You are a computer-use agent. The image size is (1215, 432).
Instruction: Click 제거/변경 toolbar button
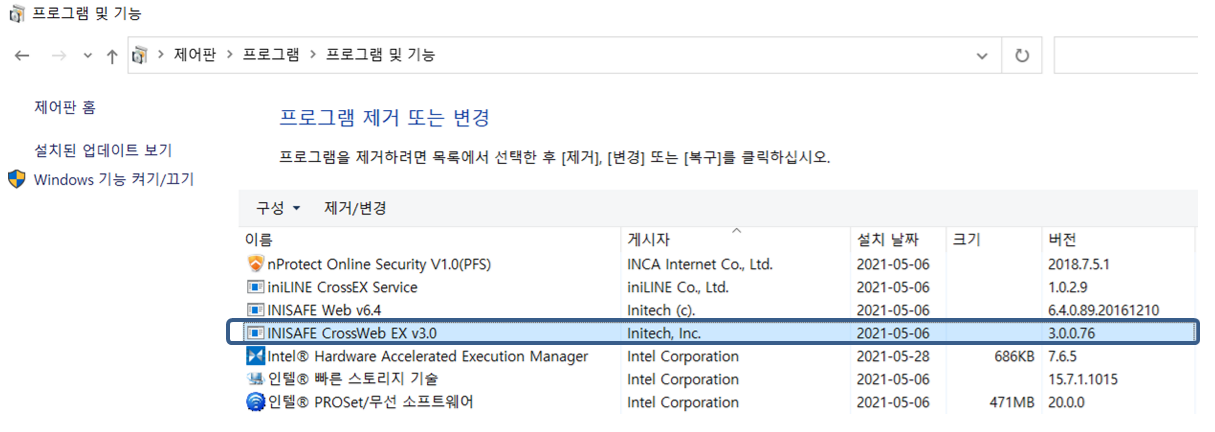click(x=355, y=209)
